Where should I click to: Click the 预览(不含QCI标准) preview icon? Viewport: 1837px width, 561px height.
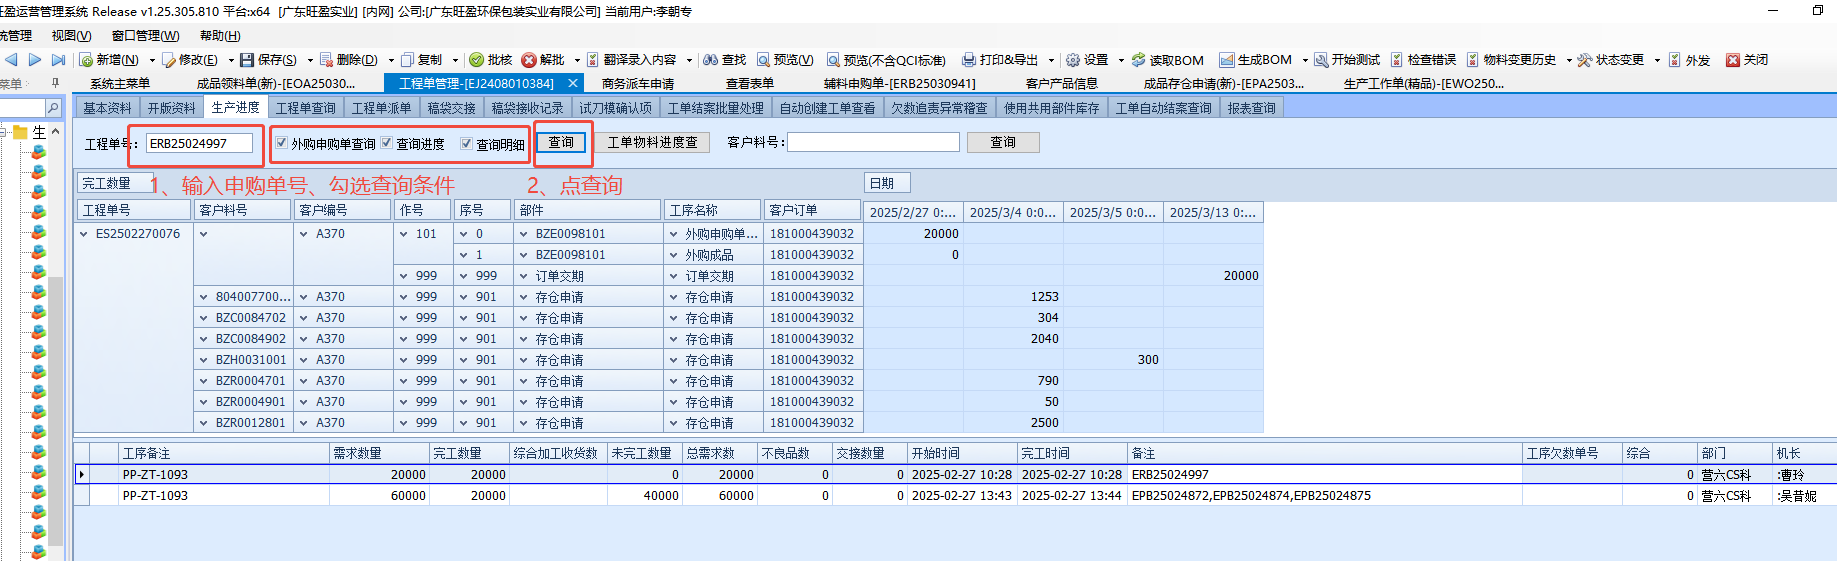coord(833,60)
